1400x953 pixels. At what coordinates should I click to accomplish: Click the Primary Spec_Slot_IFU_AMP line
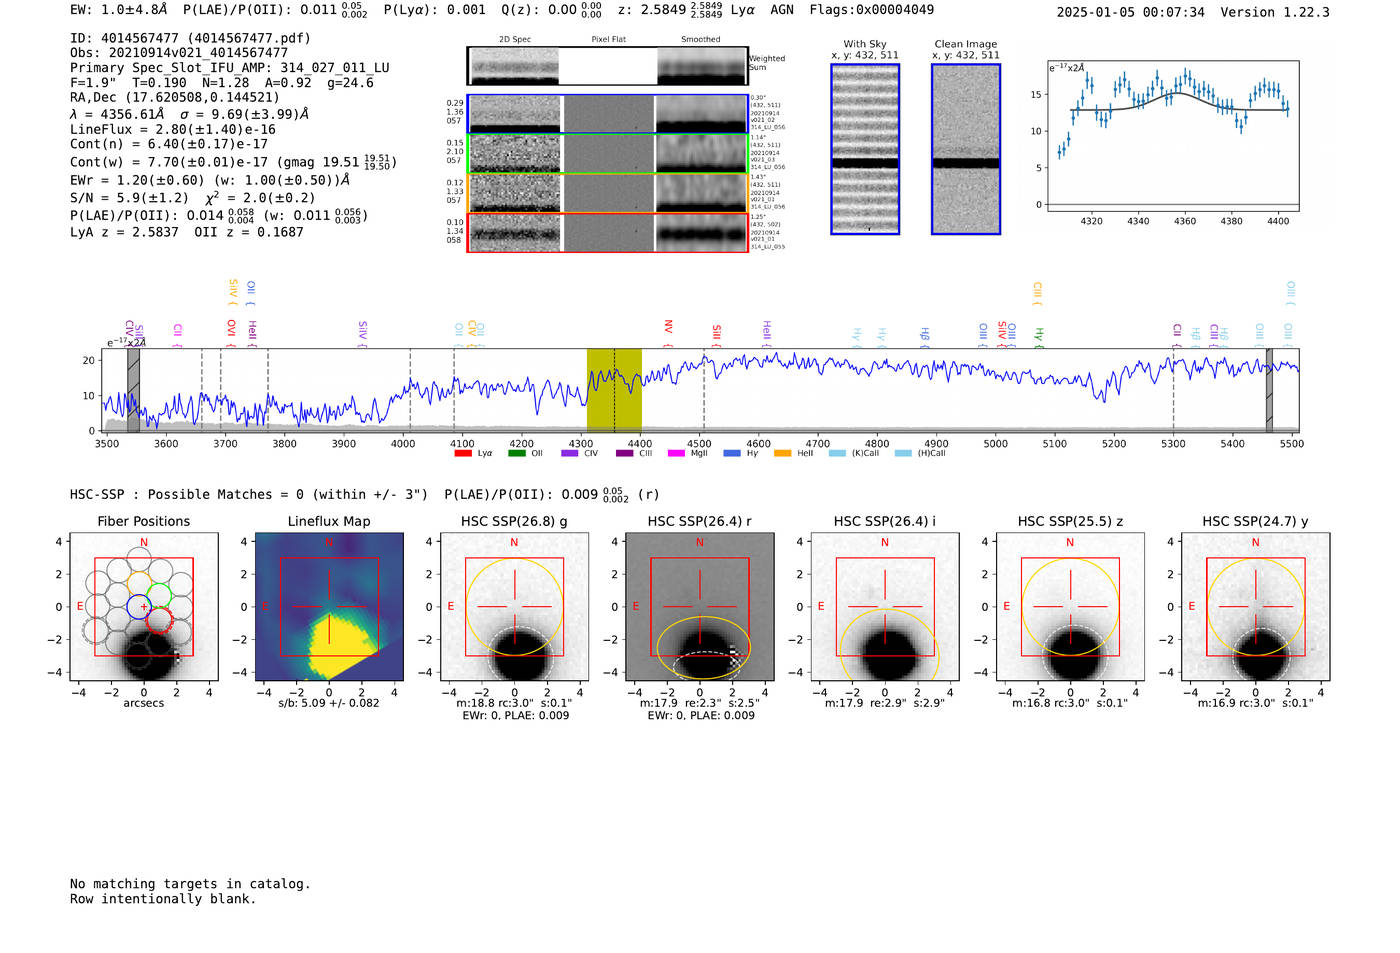(x=230, y=68)
